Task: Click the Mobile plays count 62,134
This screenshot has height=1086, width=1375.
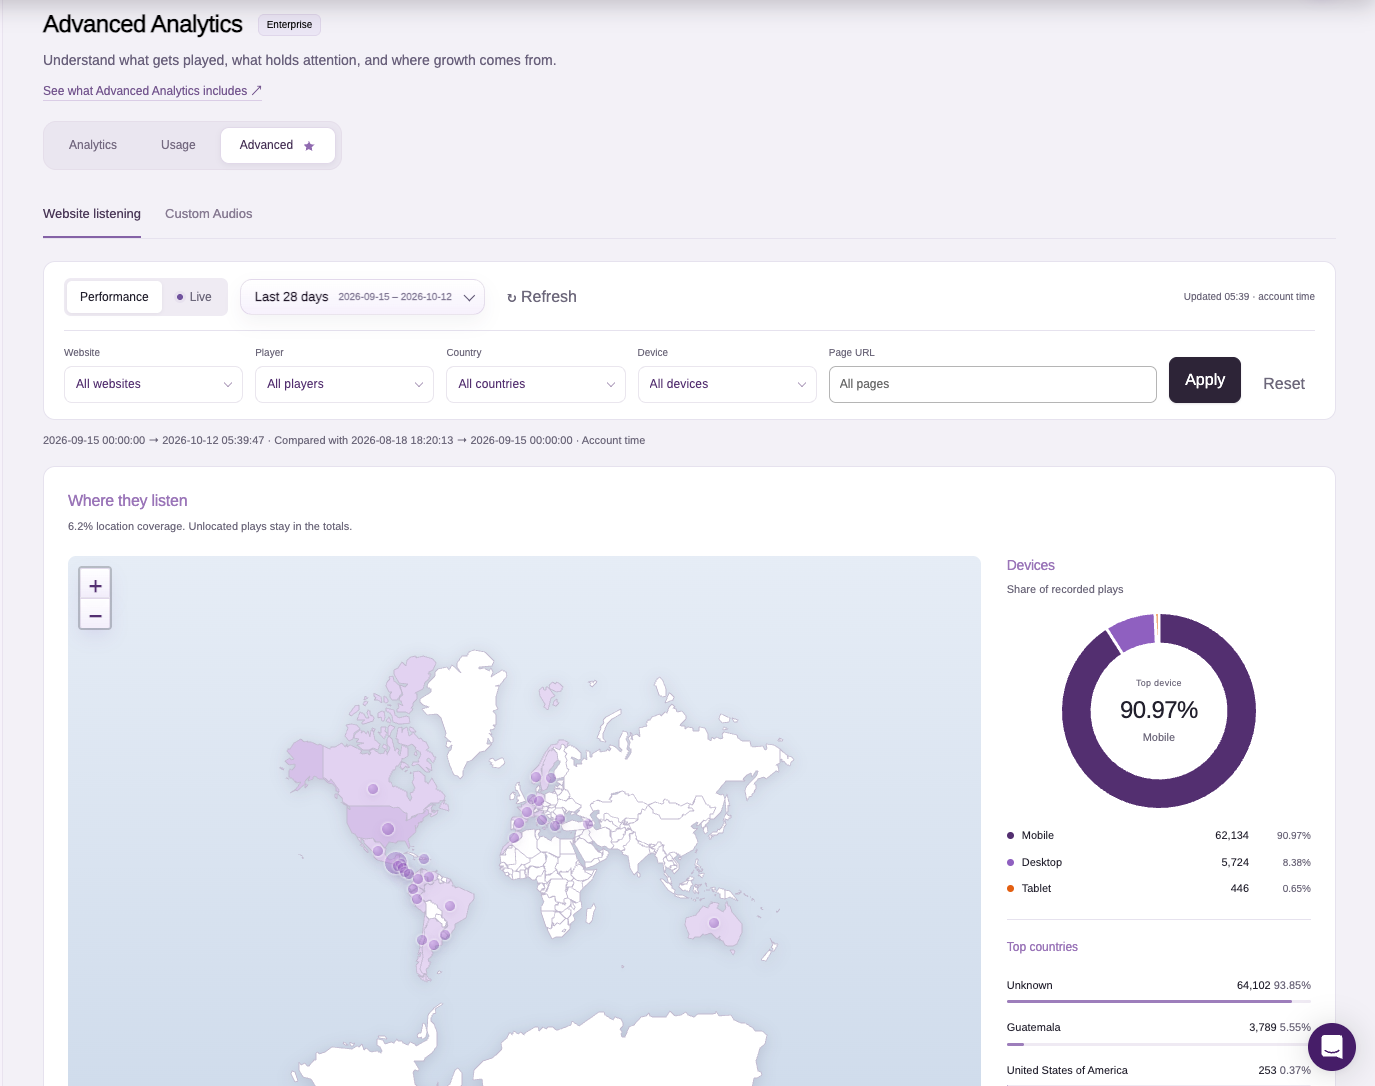Action: 1232,836
